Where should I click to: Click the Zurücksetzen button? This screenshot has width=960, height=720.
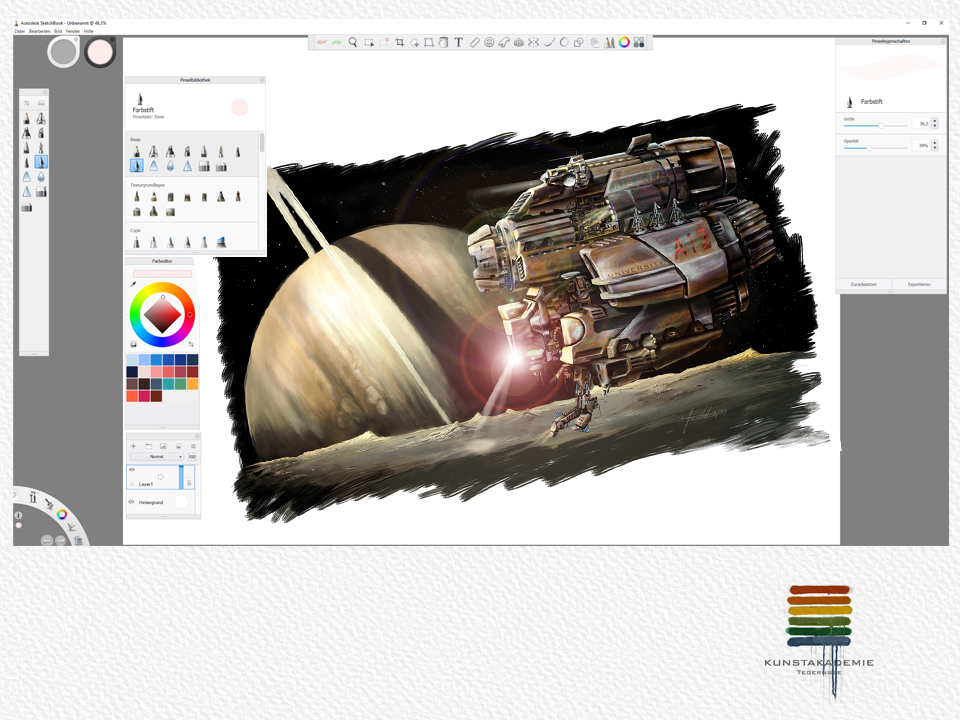(x=863, y=284)
